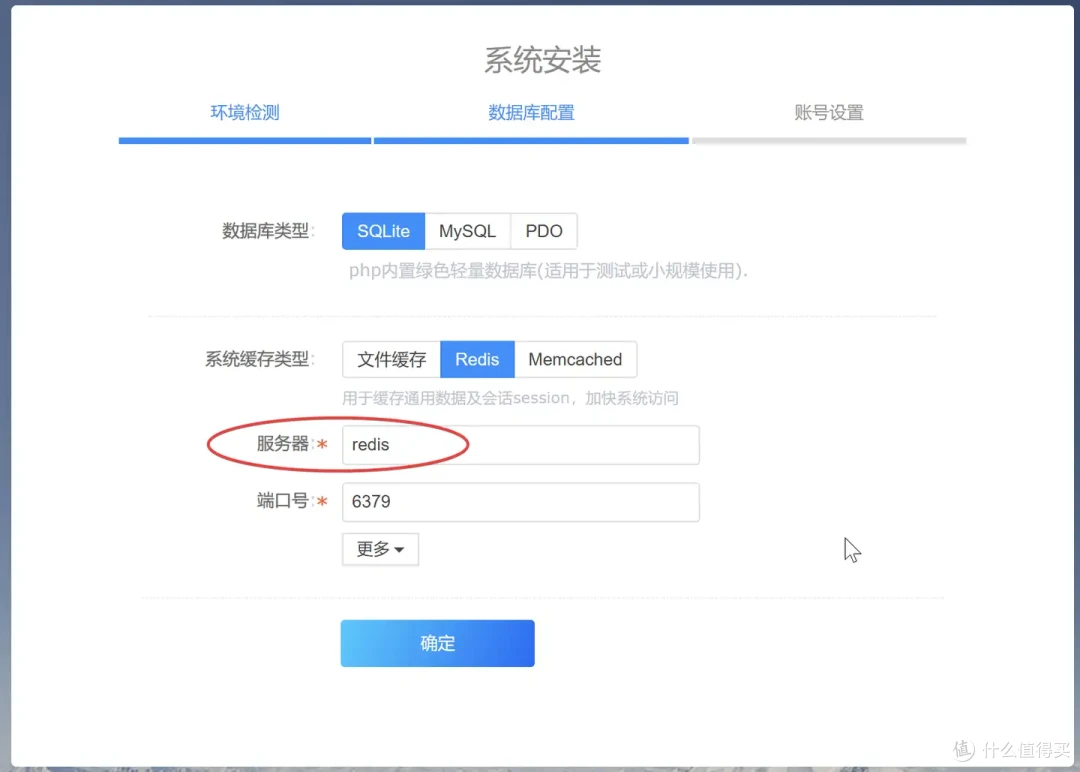This screenshot has width=1080, height=772.
Task: Click the 端口号 field label
Action: click(282, 501)
